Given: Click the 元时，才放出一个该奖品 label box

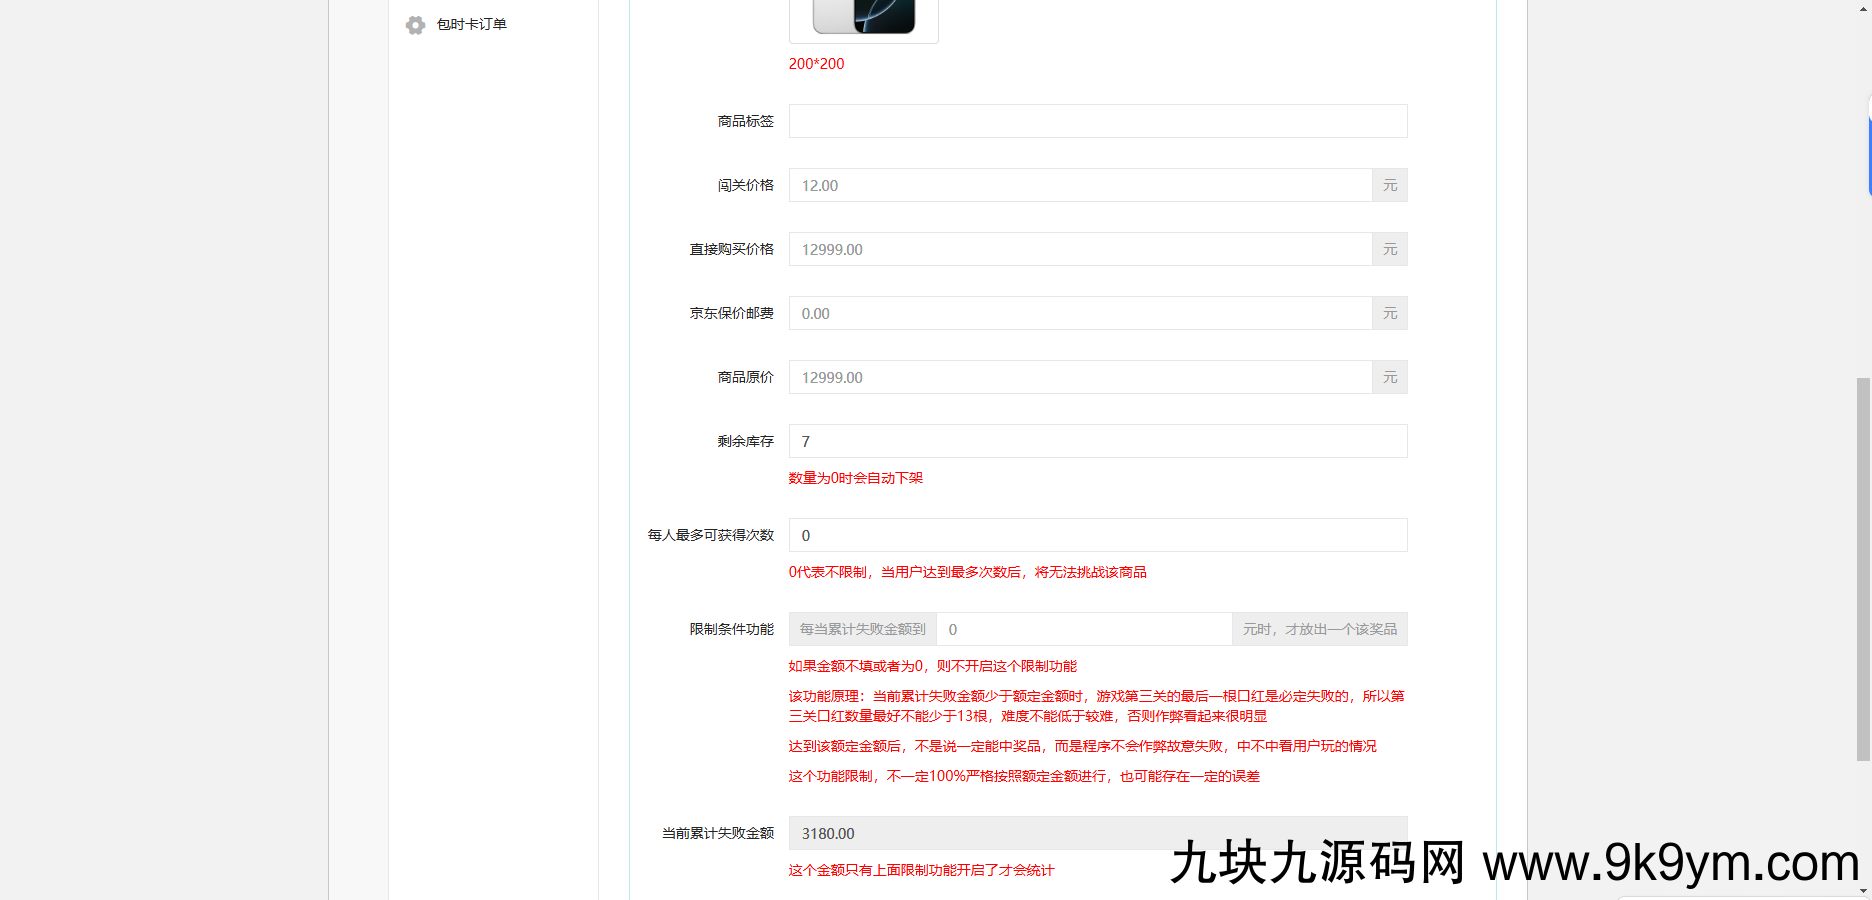Looking at the screenshot, I should 1320,629.
